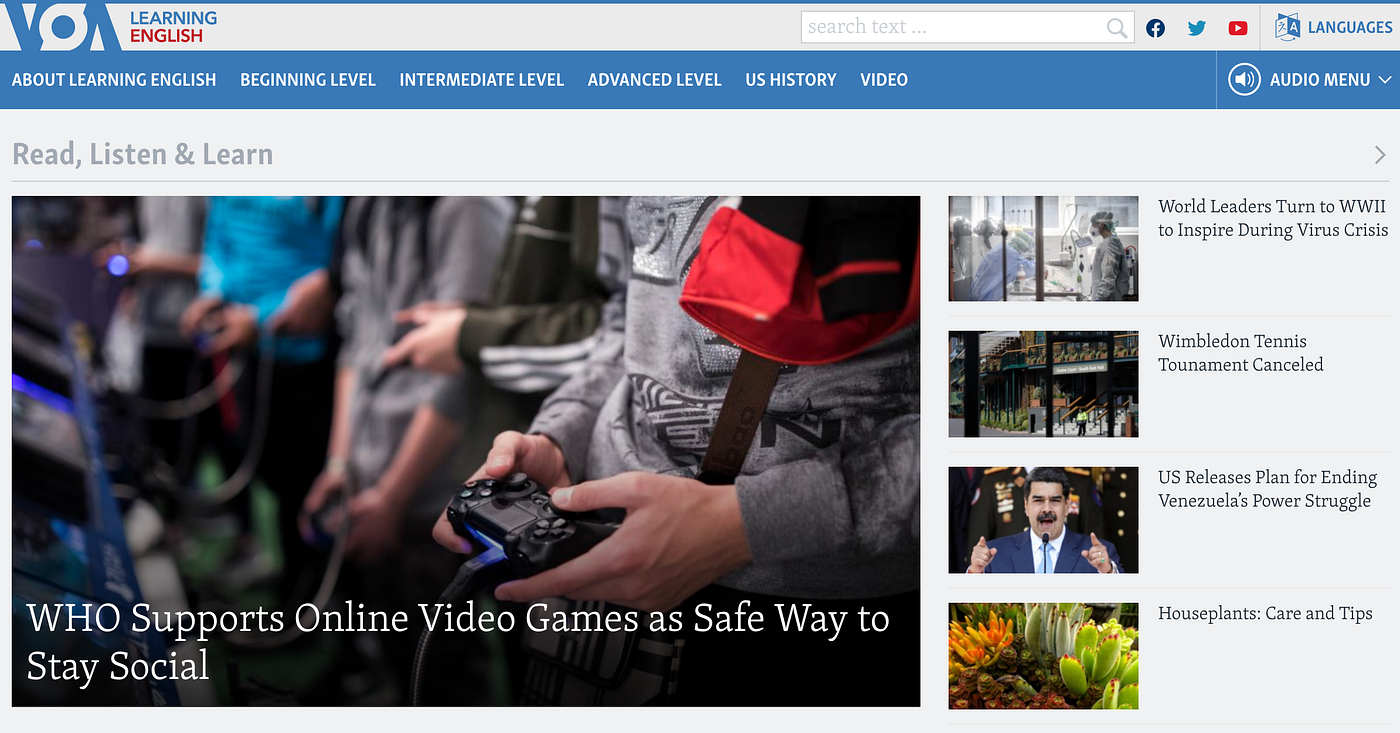This screenshot has width=1400, height=733.
Task: Click the search magnifier icon
Action: coord(1117,28)
